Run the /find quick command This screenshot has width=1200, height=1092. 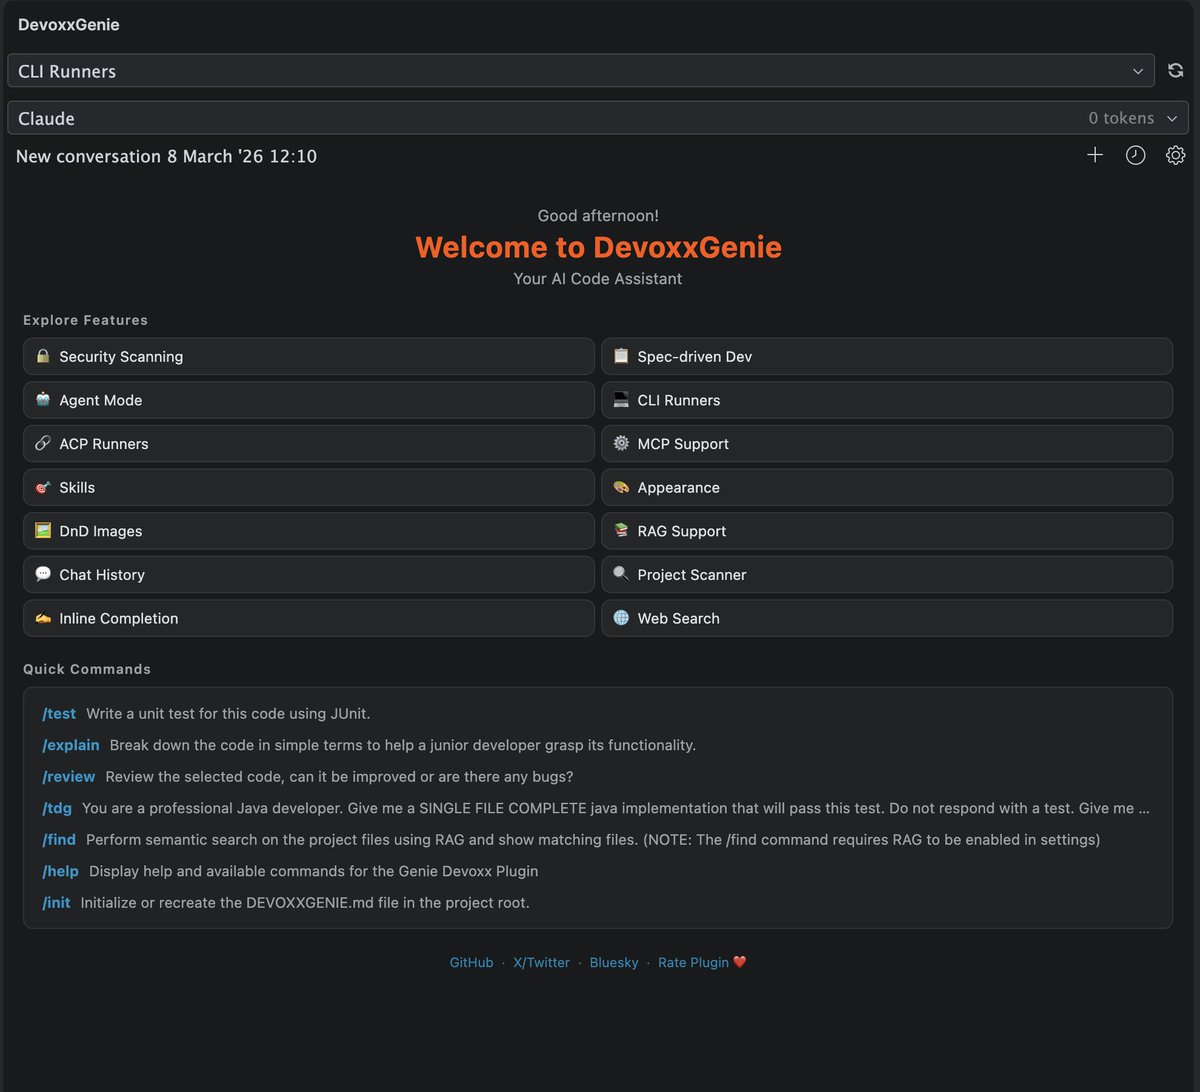(x=59, y=840)
